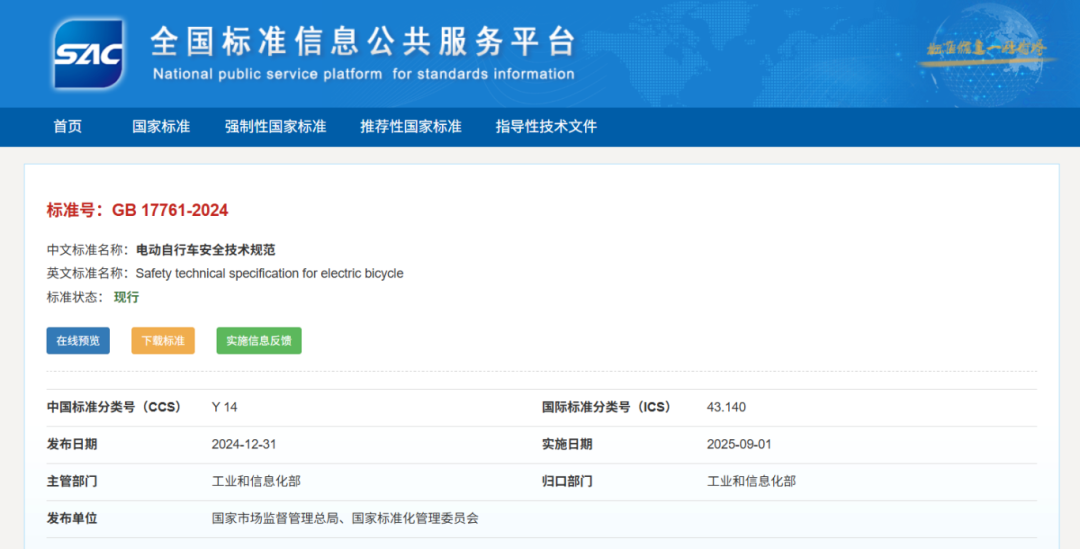Go to the 首页 home menu item
The width and height of the screenshot is (1080, 549).
pyautogui.click(x=68, y=126)
